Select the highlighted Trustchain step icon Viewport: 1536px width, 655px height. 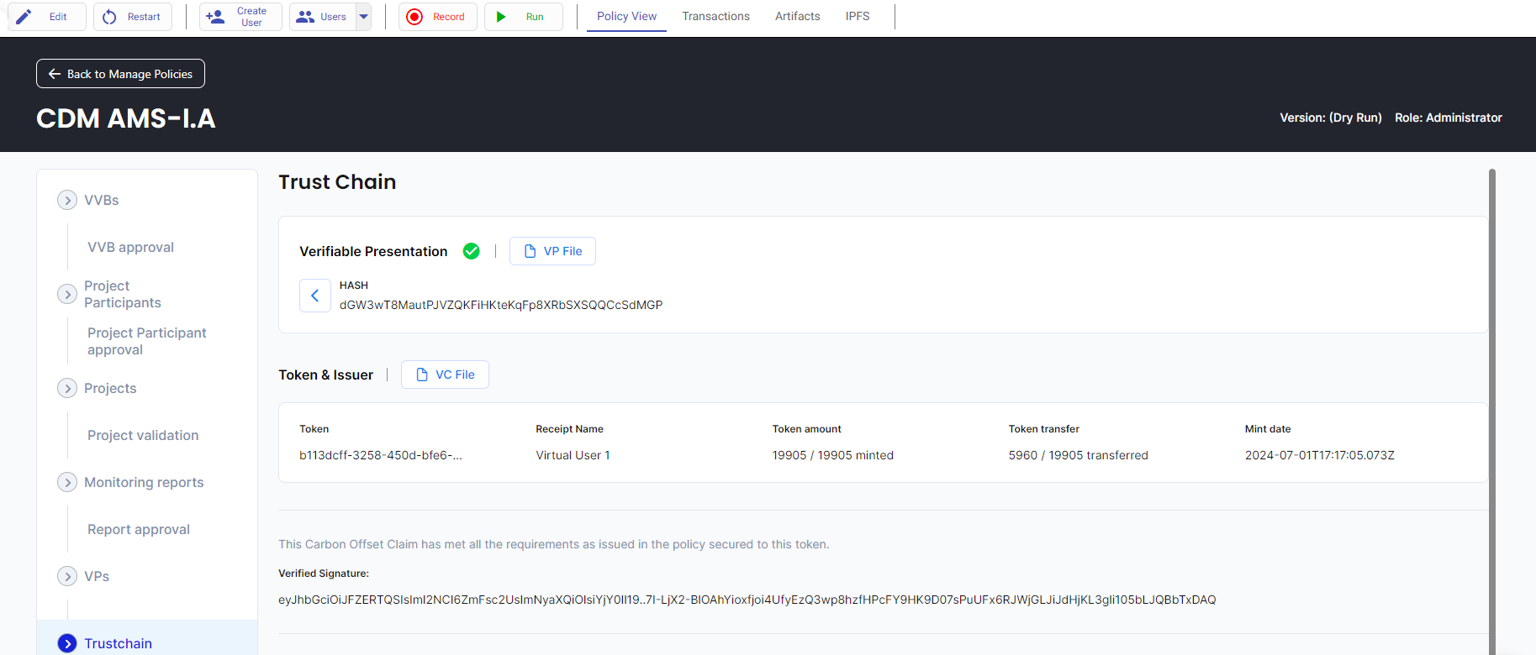pos(67,643)
